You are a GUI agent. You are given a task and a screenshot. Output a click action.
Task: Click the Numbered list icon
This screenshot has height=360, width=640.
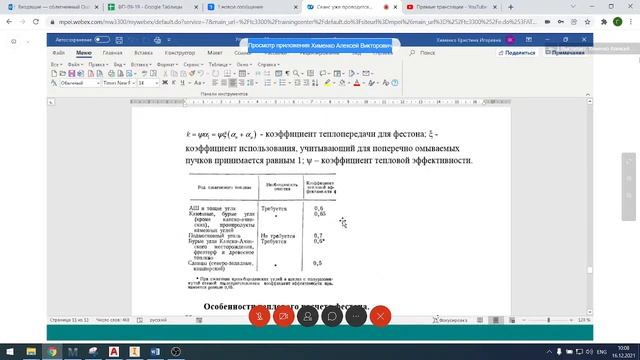pyautogui.click(x=268, y=83)
